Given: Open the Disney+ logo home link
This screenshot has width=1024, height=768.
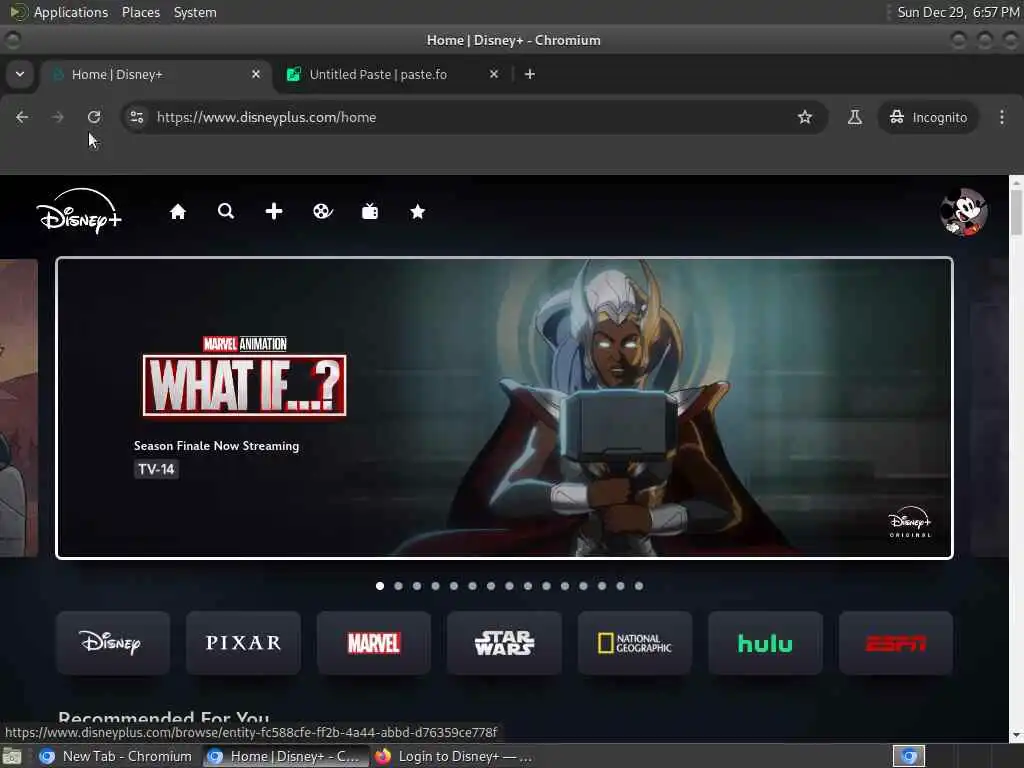Looking at the screenshot, I should [x=79, y=211].
